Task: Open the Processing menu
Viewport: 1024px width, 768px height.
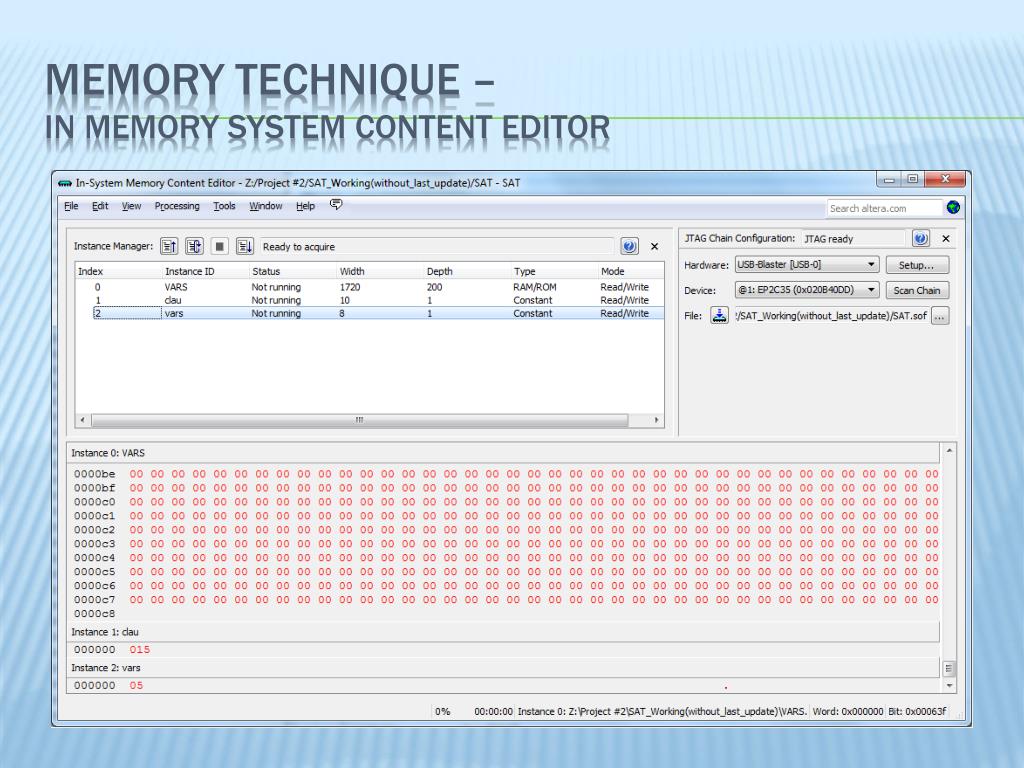Action: (177, 206)
